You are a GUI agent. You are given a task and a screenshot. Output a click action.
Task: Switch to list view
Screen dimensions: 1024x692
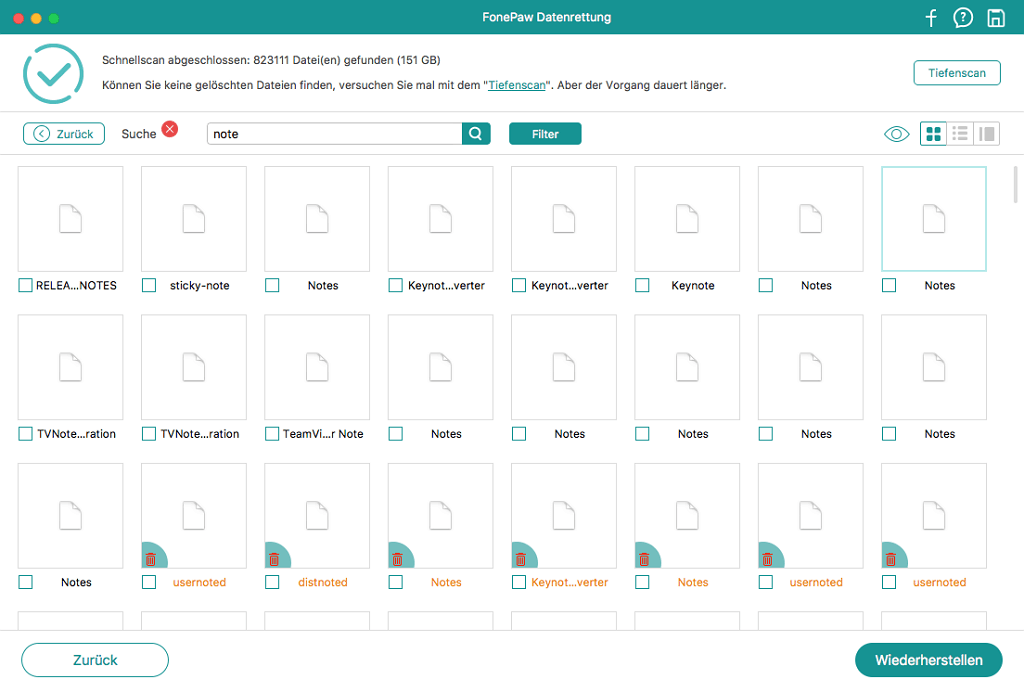click(960, 134)
